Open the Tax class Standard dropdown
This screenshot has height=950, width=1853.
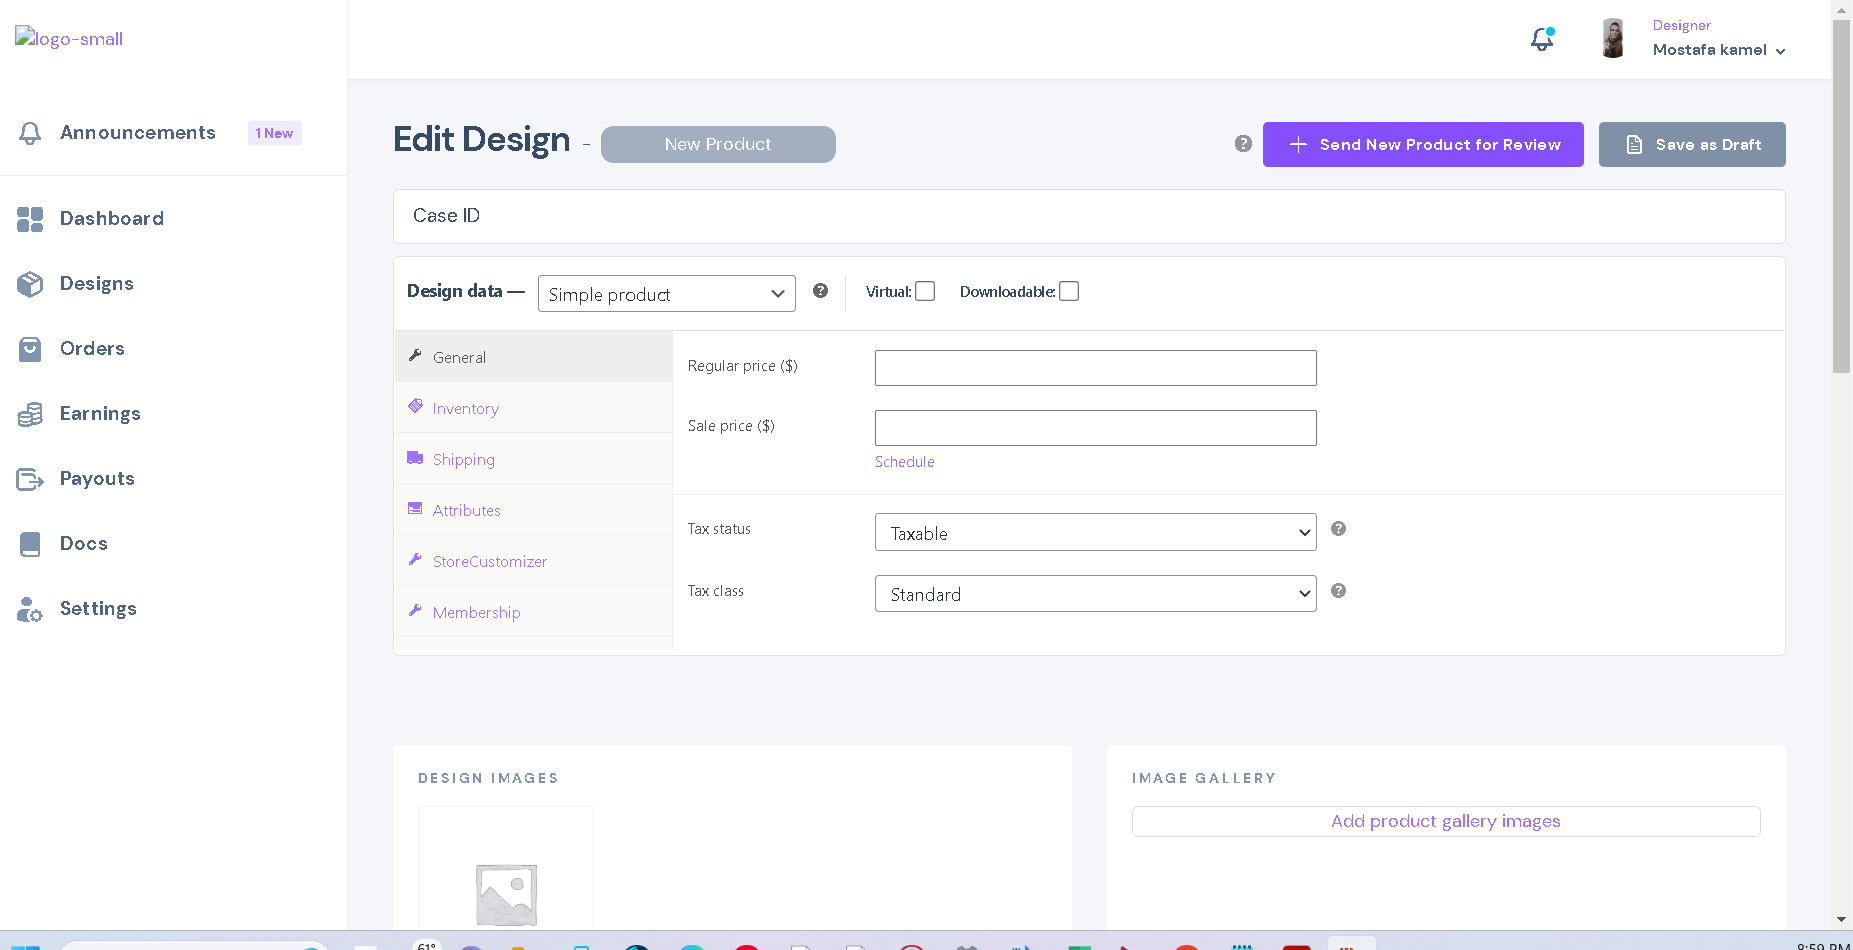1095,594
